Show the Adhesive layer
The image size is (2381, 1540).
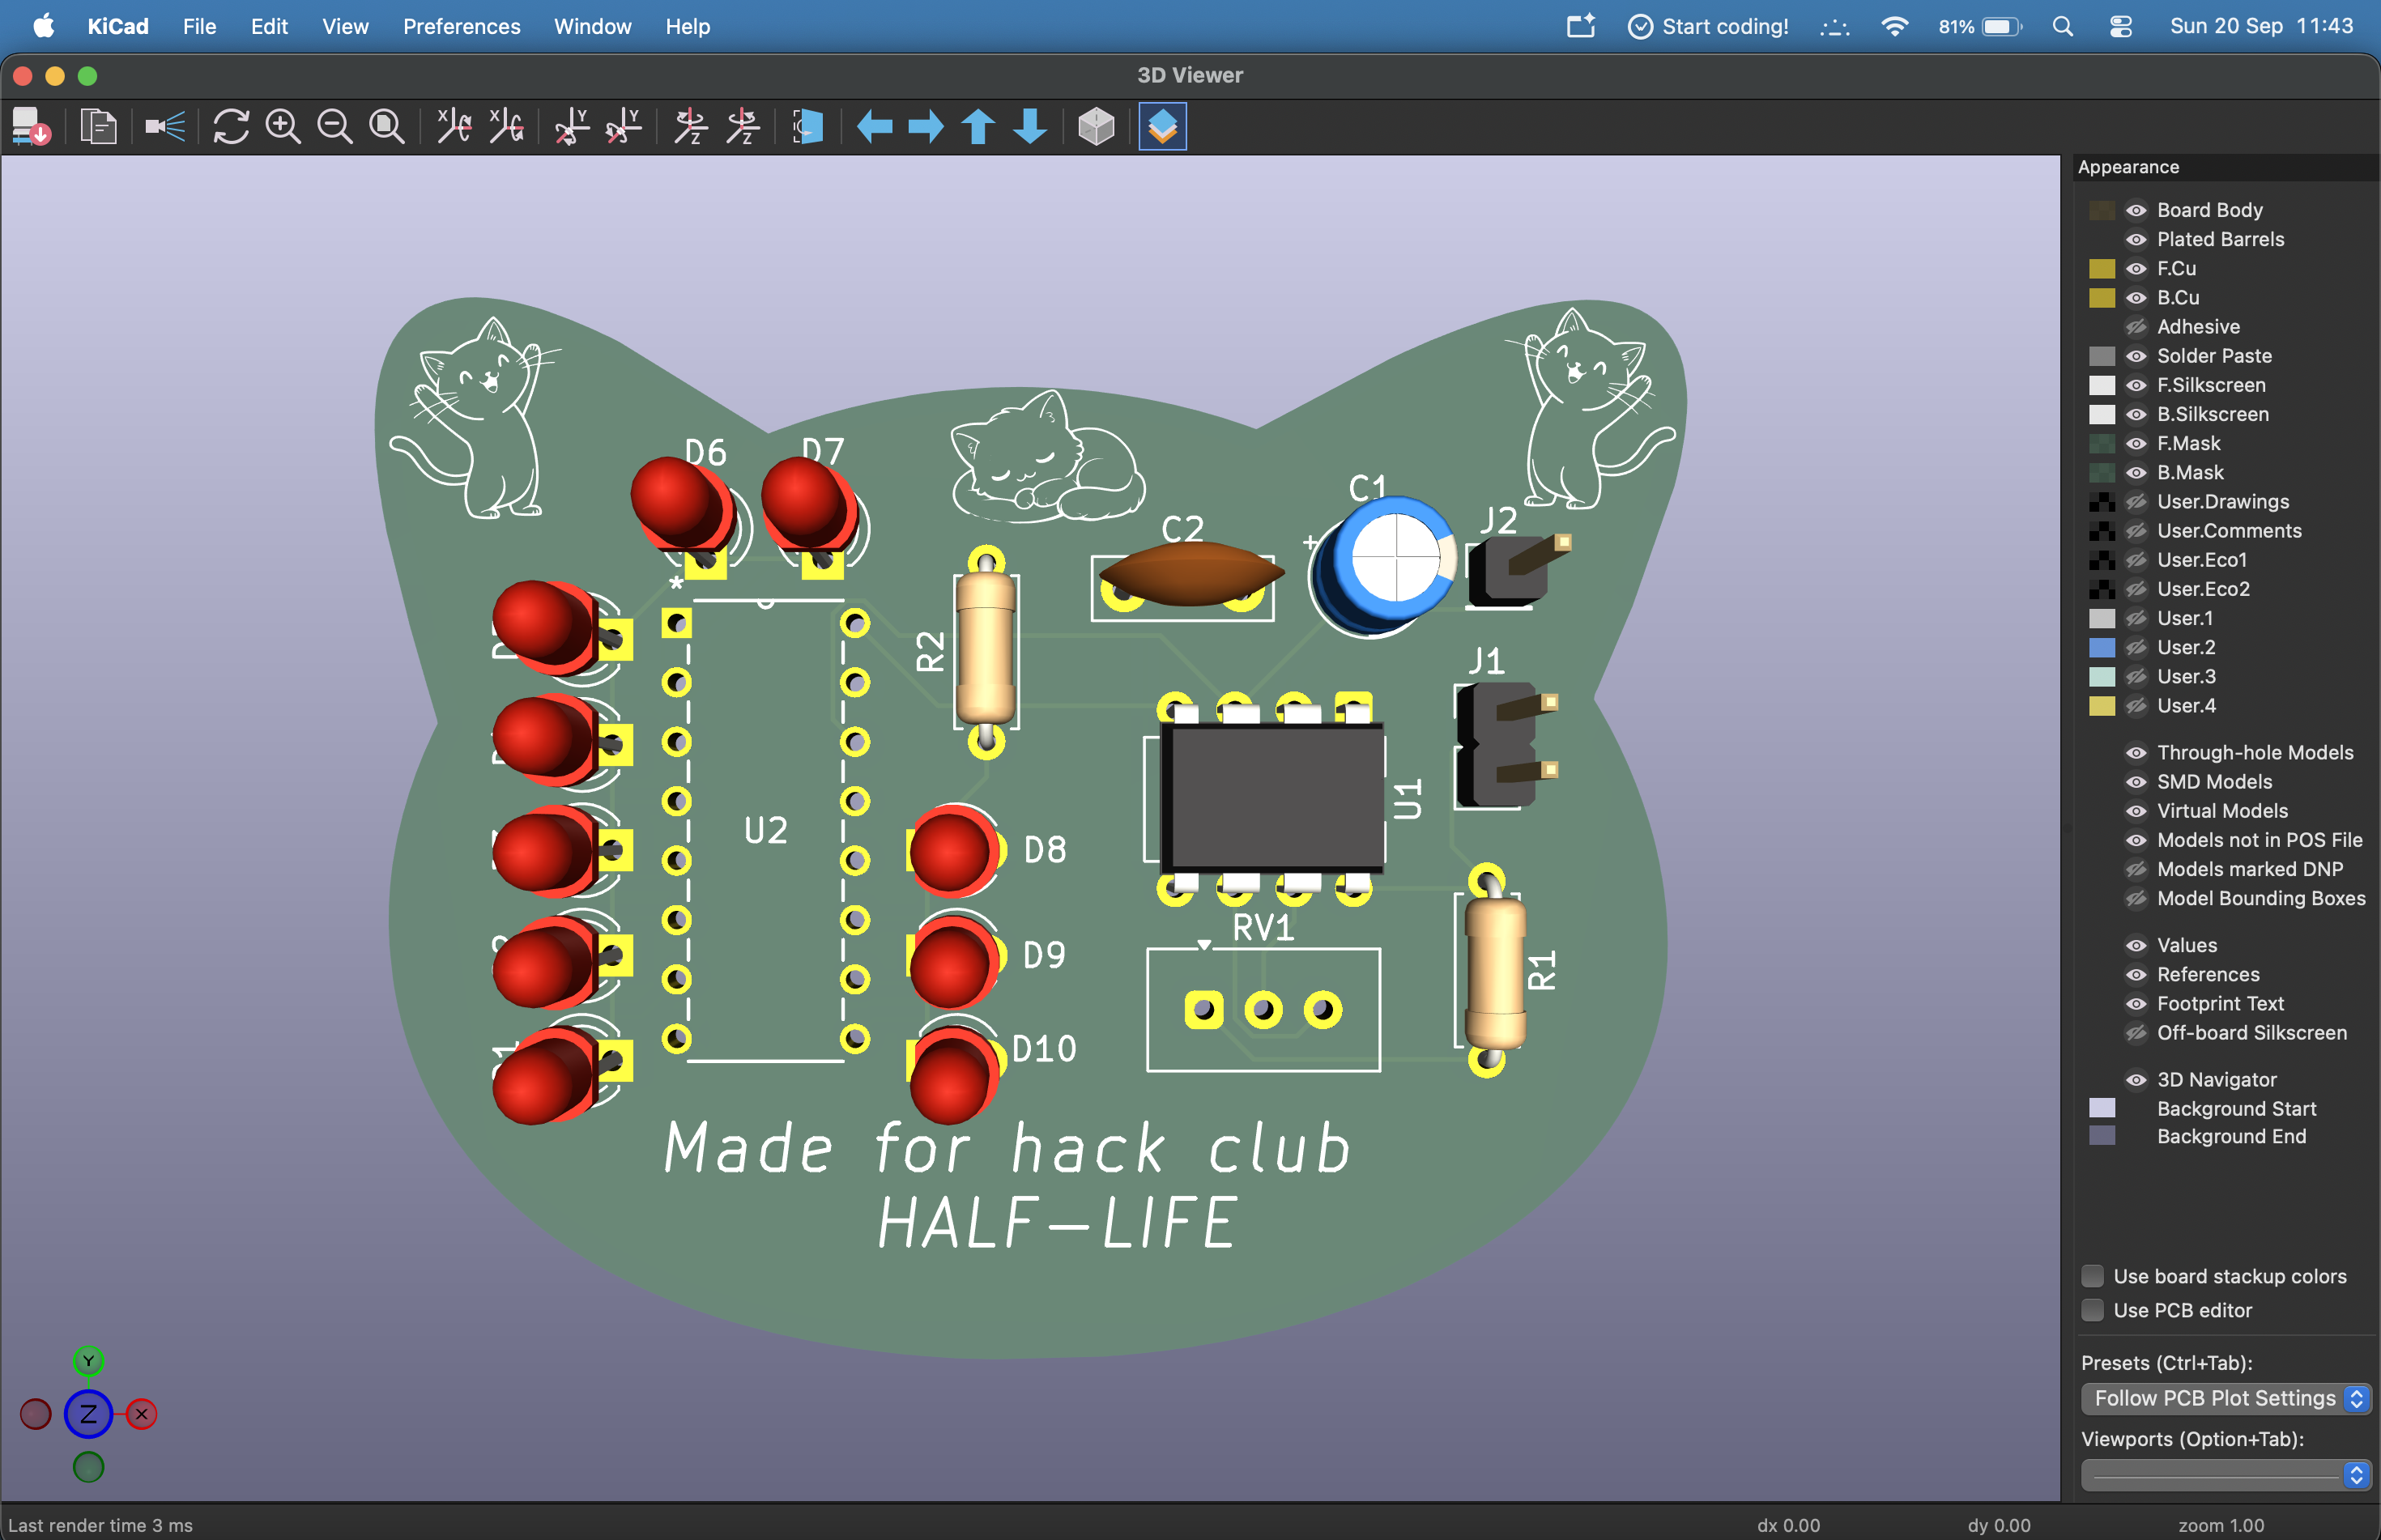click(2136, 327)
